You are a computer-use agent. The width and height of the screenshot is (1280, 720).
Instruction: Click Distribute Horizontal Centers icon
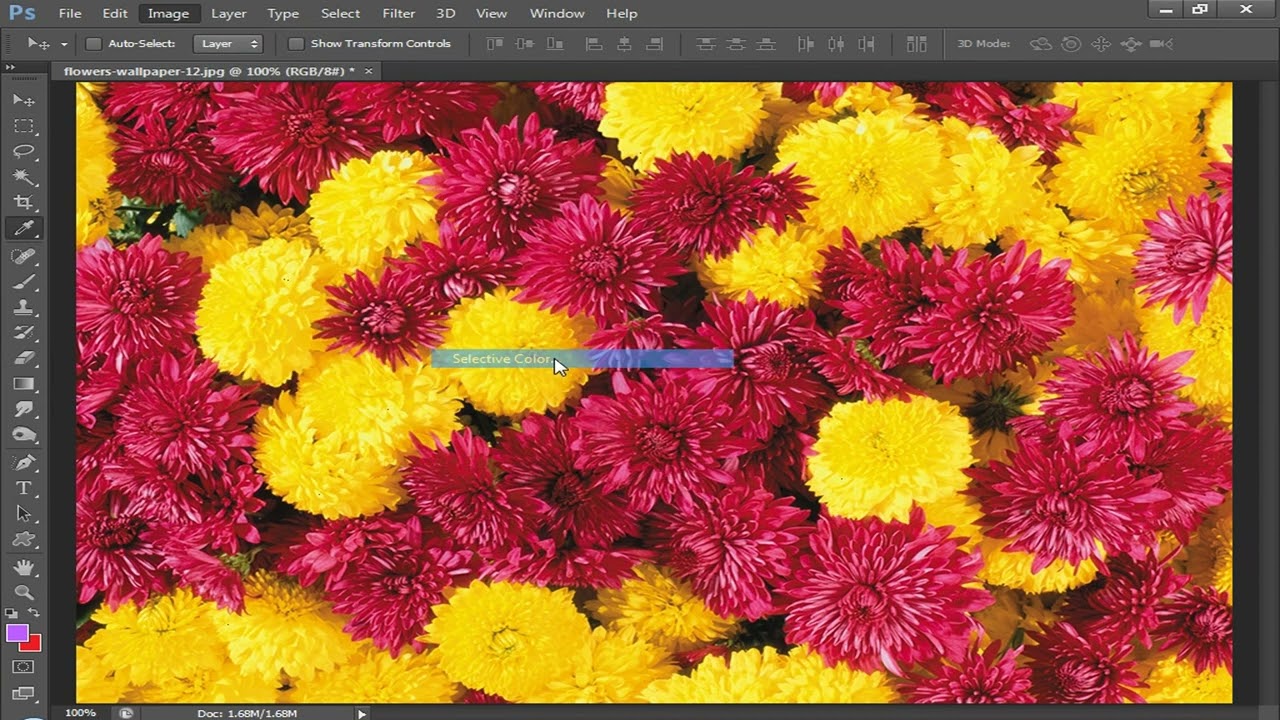(x=836, y=44)
